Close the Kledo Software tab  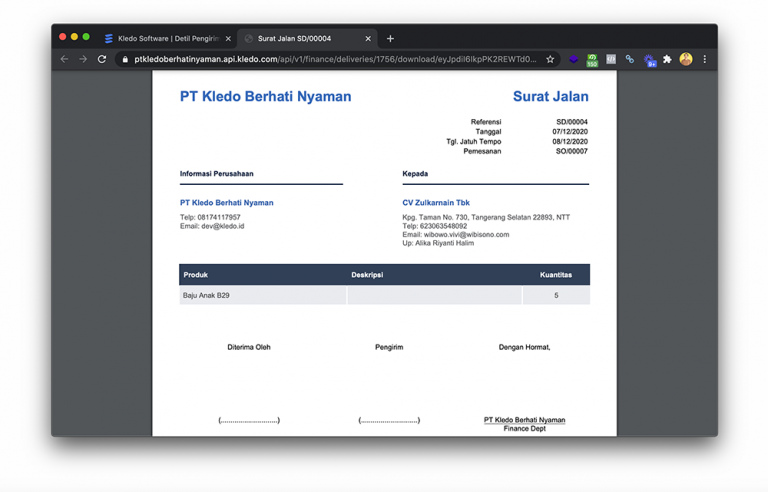coord(228,39)
